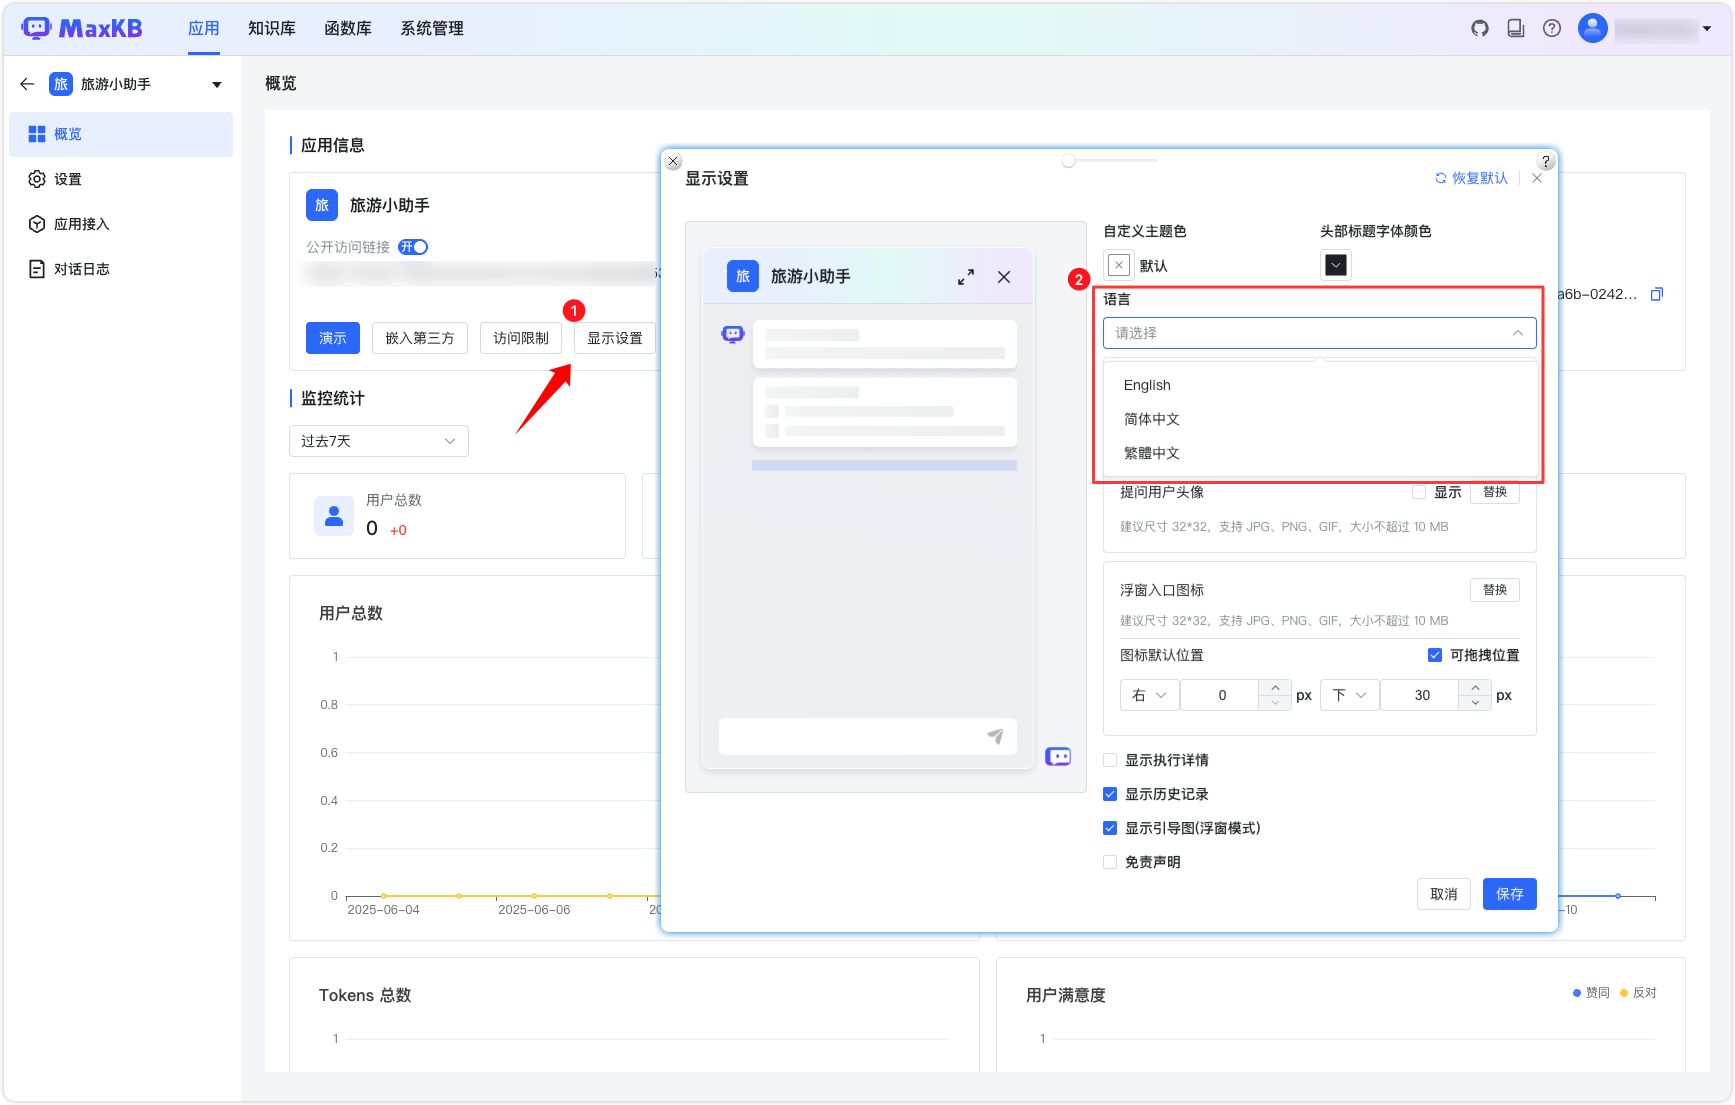The width and height of the screenshot is (1735, 1105).
Task: Open 对话日志 in the sidebar
Action: [81, 269]
